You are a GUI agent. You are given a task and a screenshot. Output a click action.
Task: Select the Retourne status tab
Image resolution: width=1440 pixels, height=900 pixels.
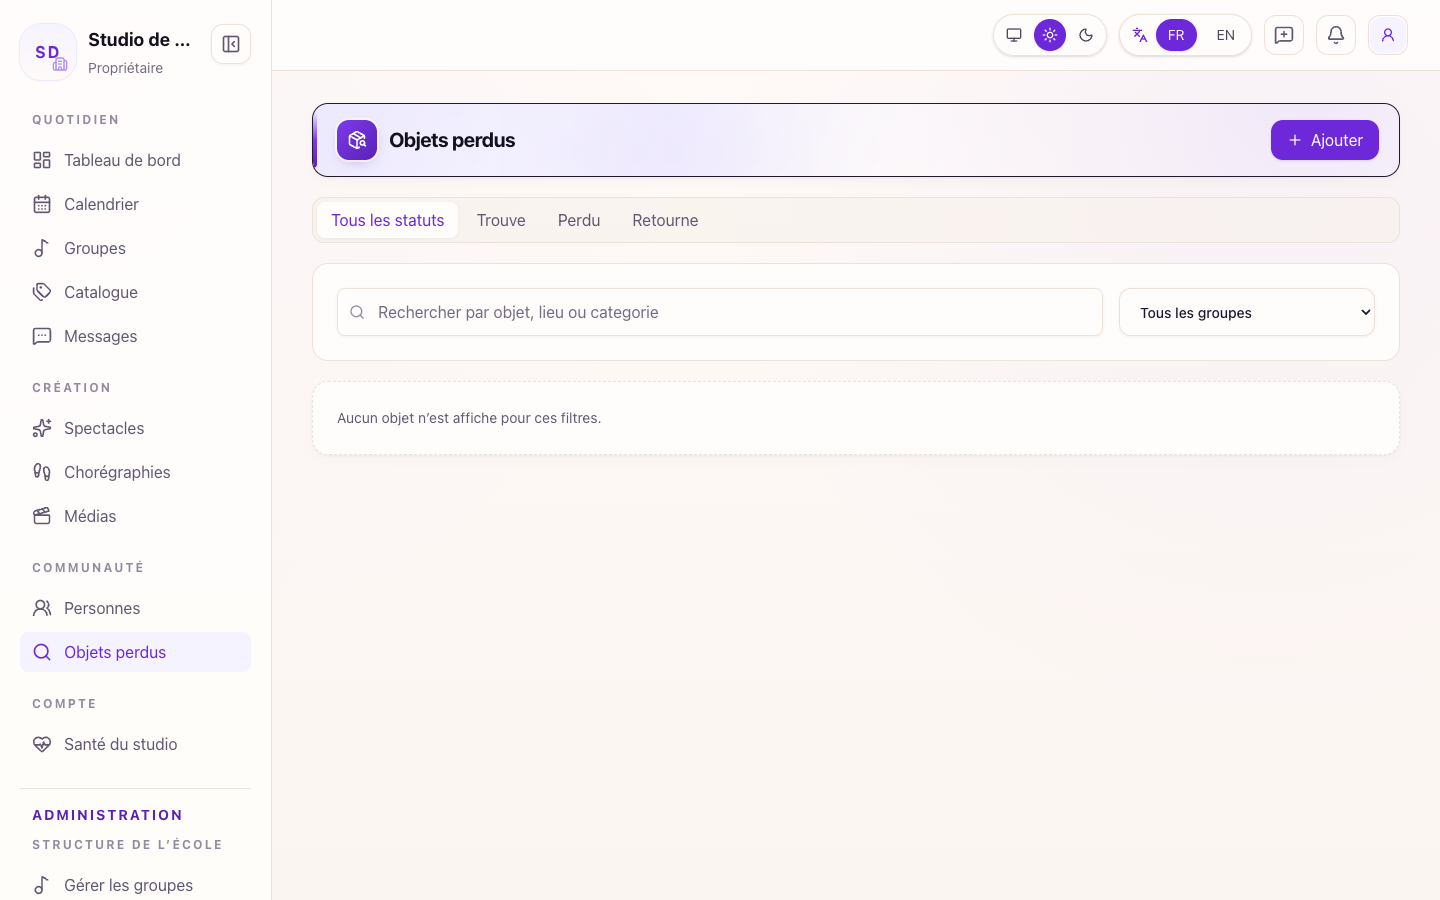click(x=665, y=220)
